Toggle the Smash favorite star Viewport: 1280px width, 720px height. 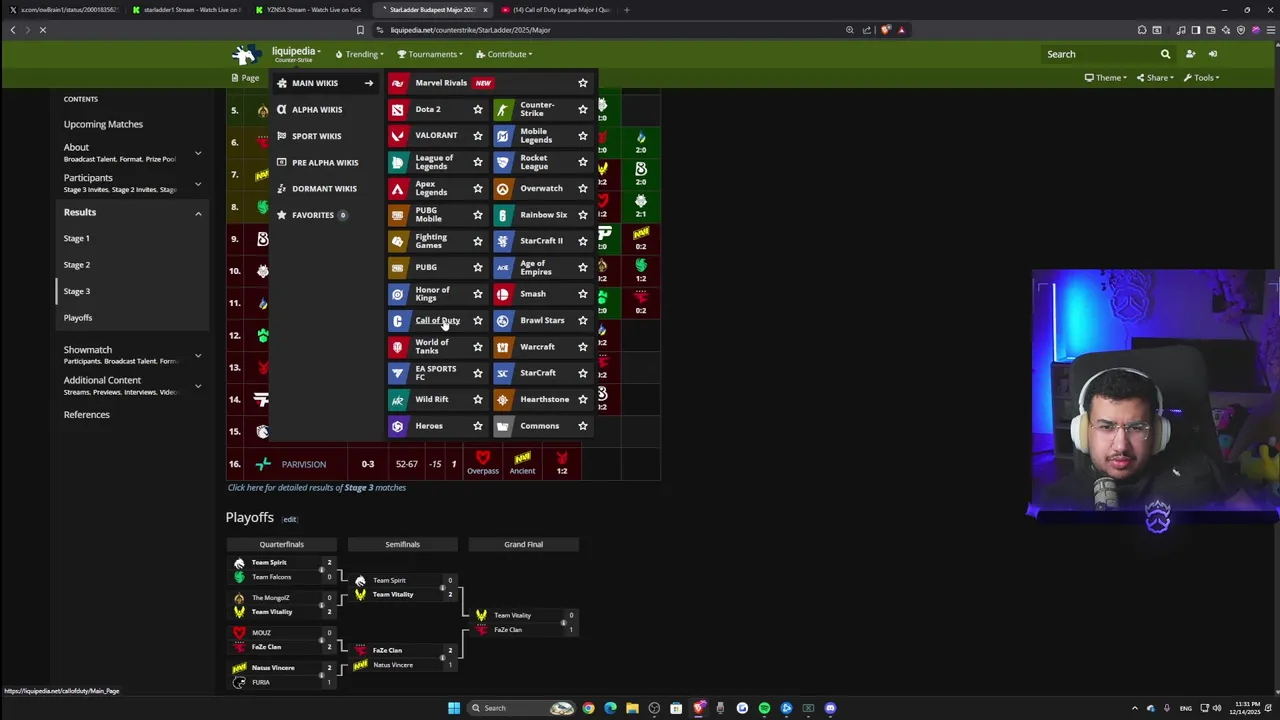pos(583,294)
